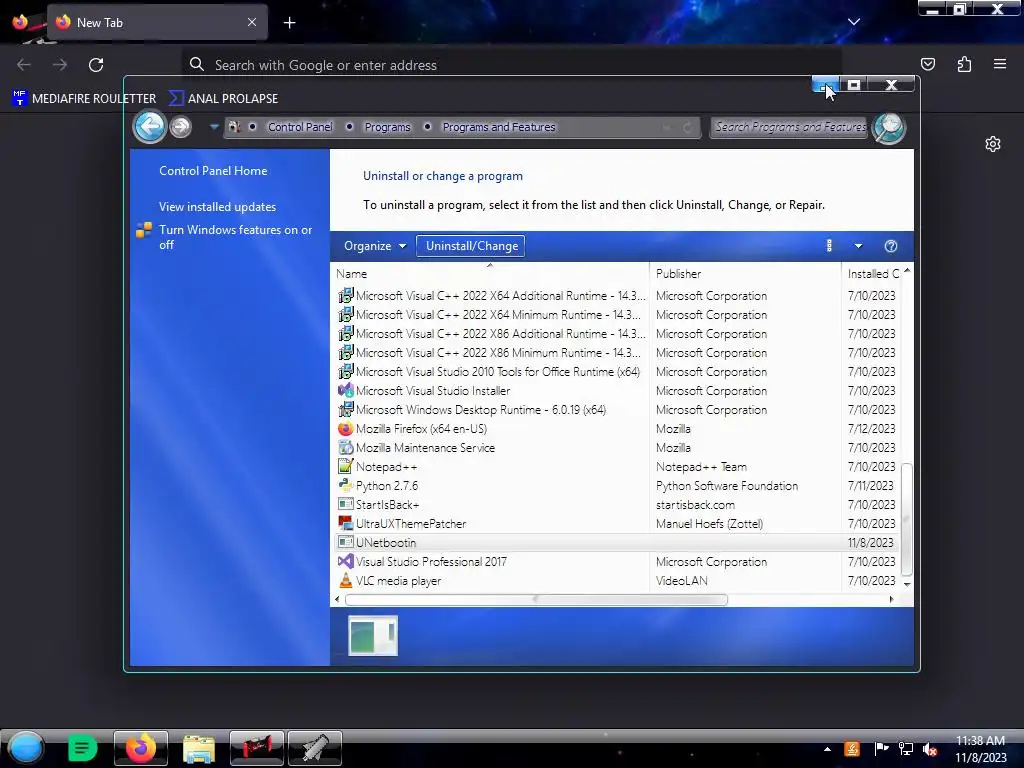Click the Start orb on taskbar
Image resolution: width=1024 pixels, height=768 pixels.
[26, 748]
